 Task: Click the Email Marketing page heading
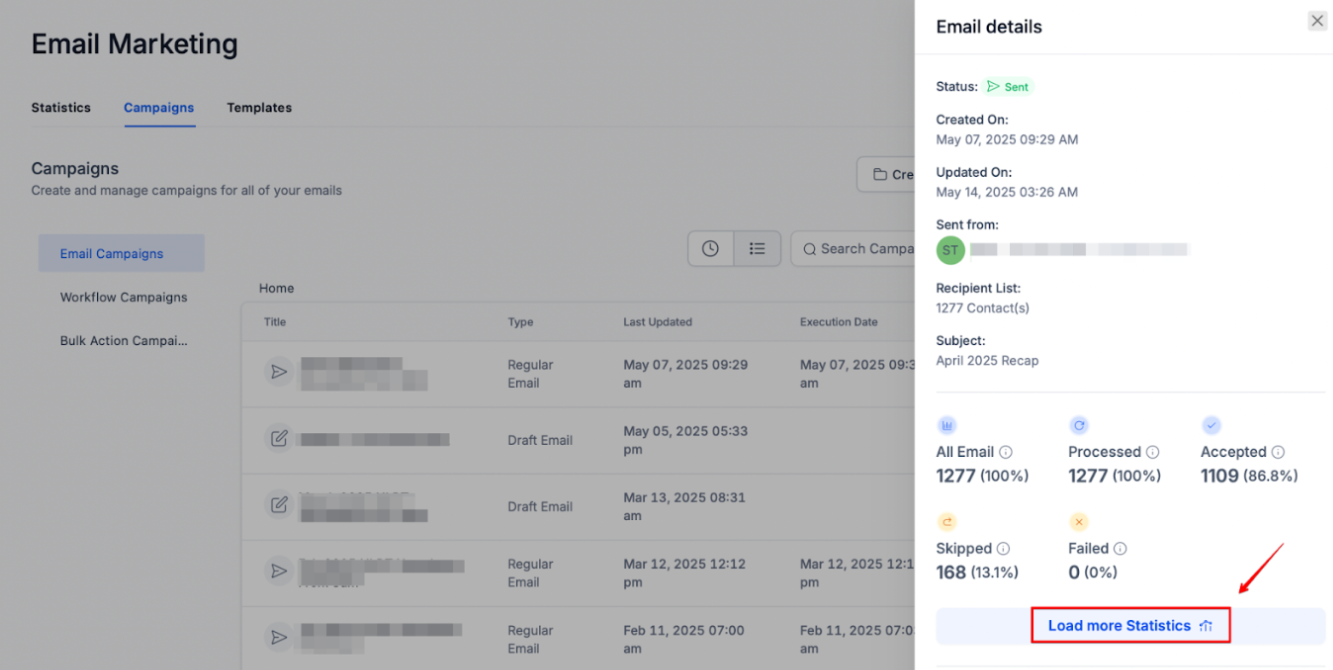tap(135, 44)
